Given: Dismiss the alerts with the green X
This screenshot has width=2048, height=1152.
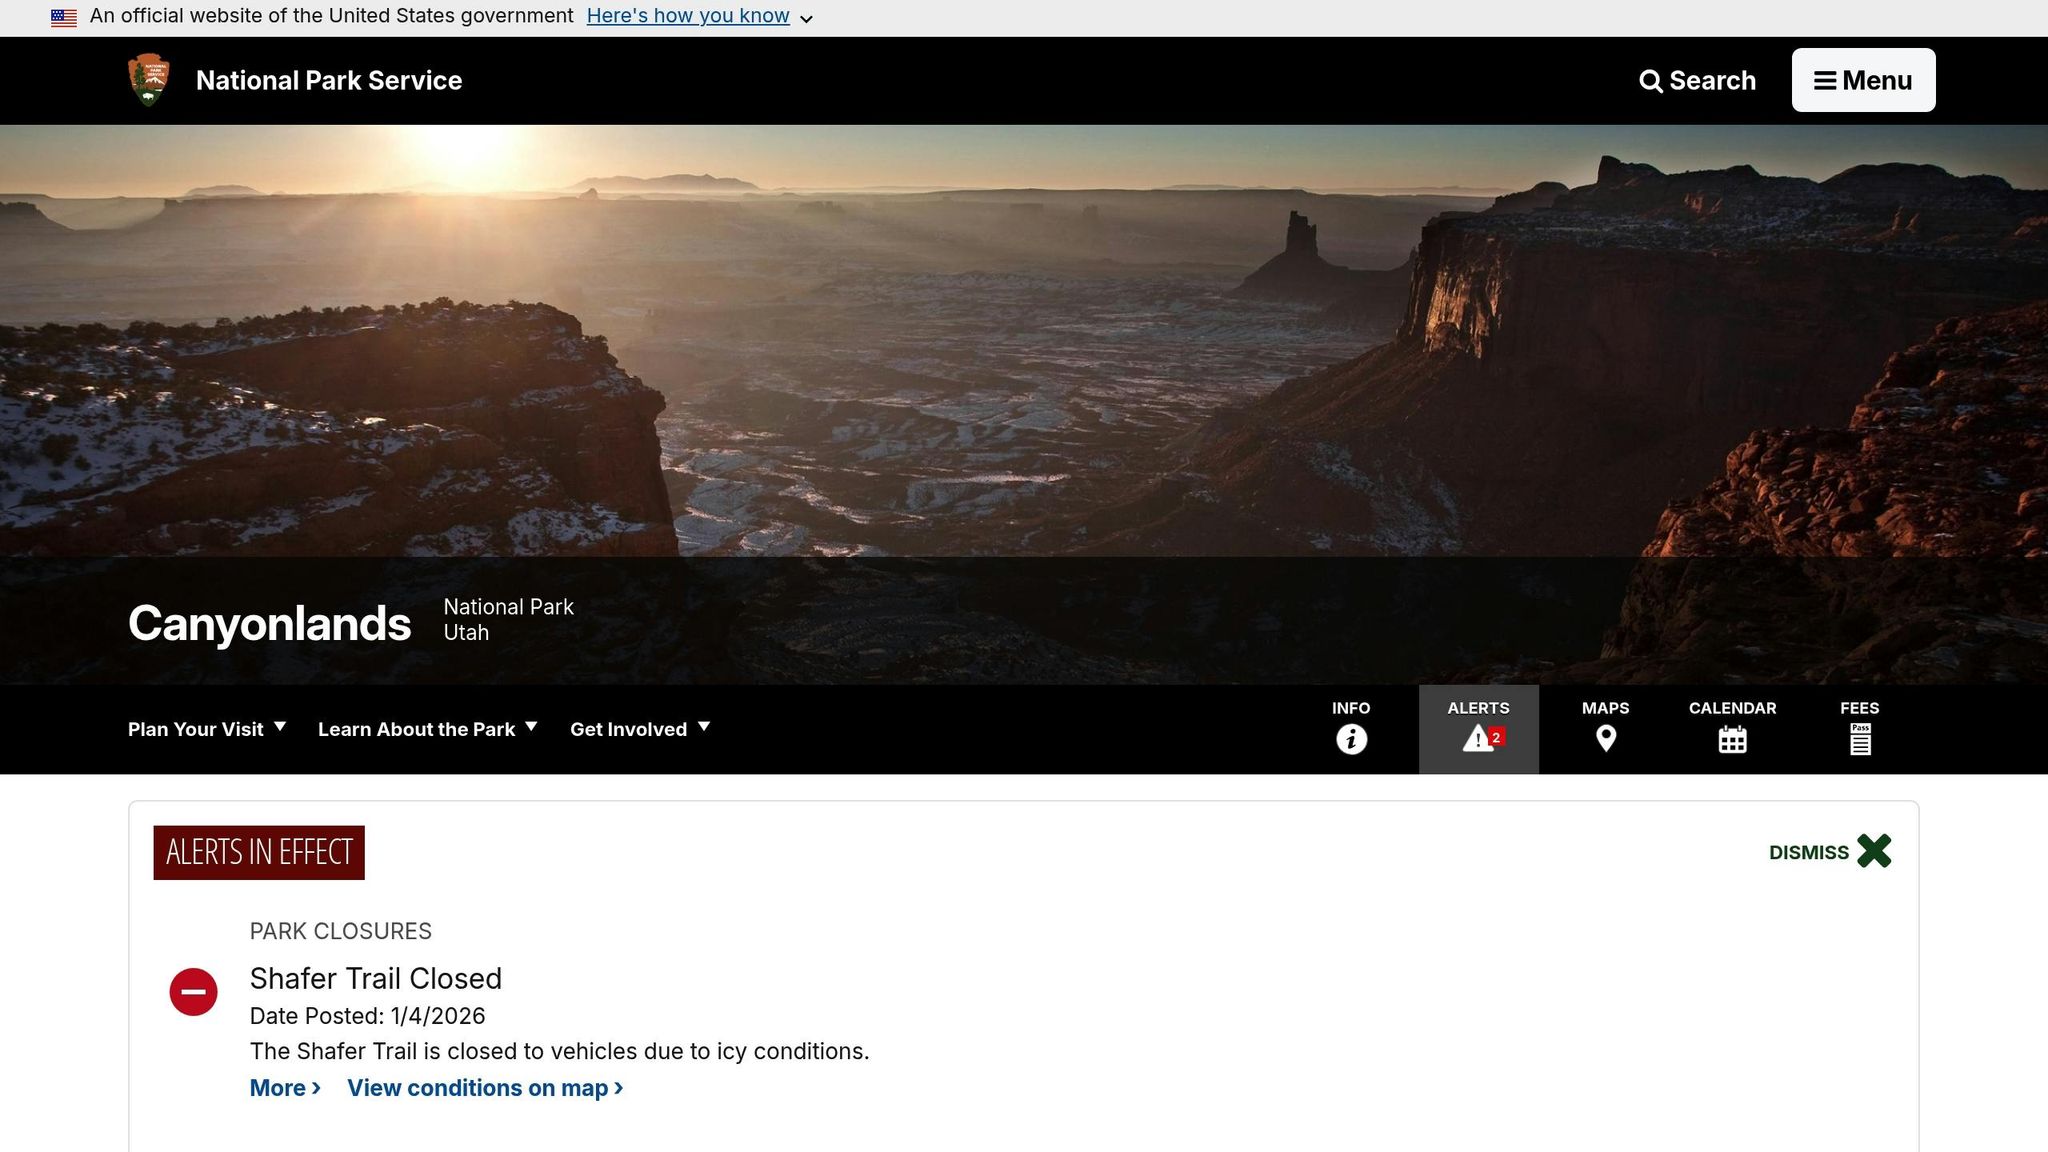Looking at the screenshot, I should click(1874, 851).
